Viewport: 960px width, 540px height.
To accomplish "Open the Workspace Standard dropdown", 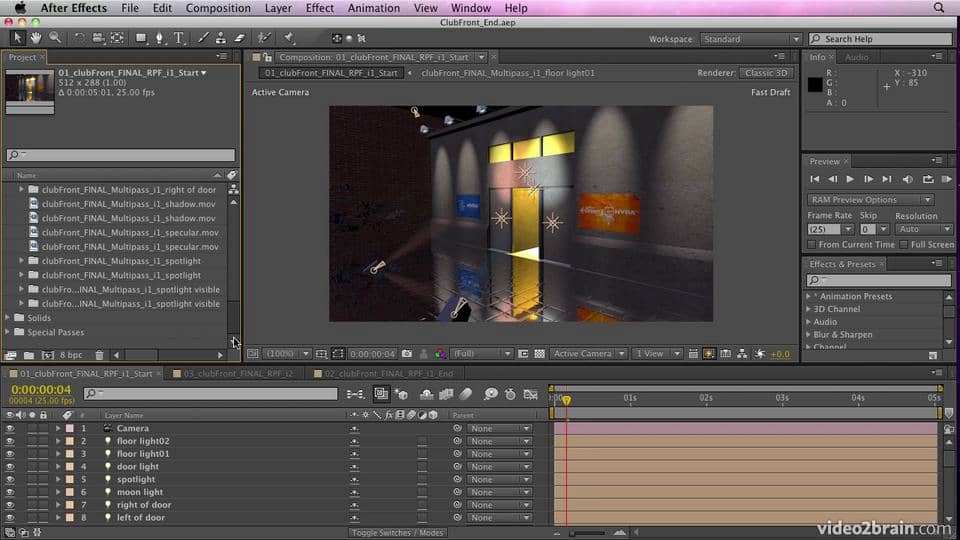I will click(x=751, y=39).
